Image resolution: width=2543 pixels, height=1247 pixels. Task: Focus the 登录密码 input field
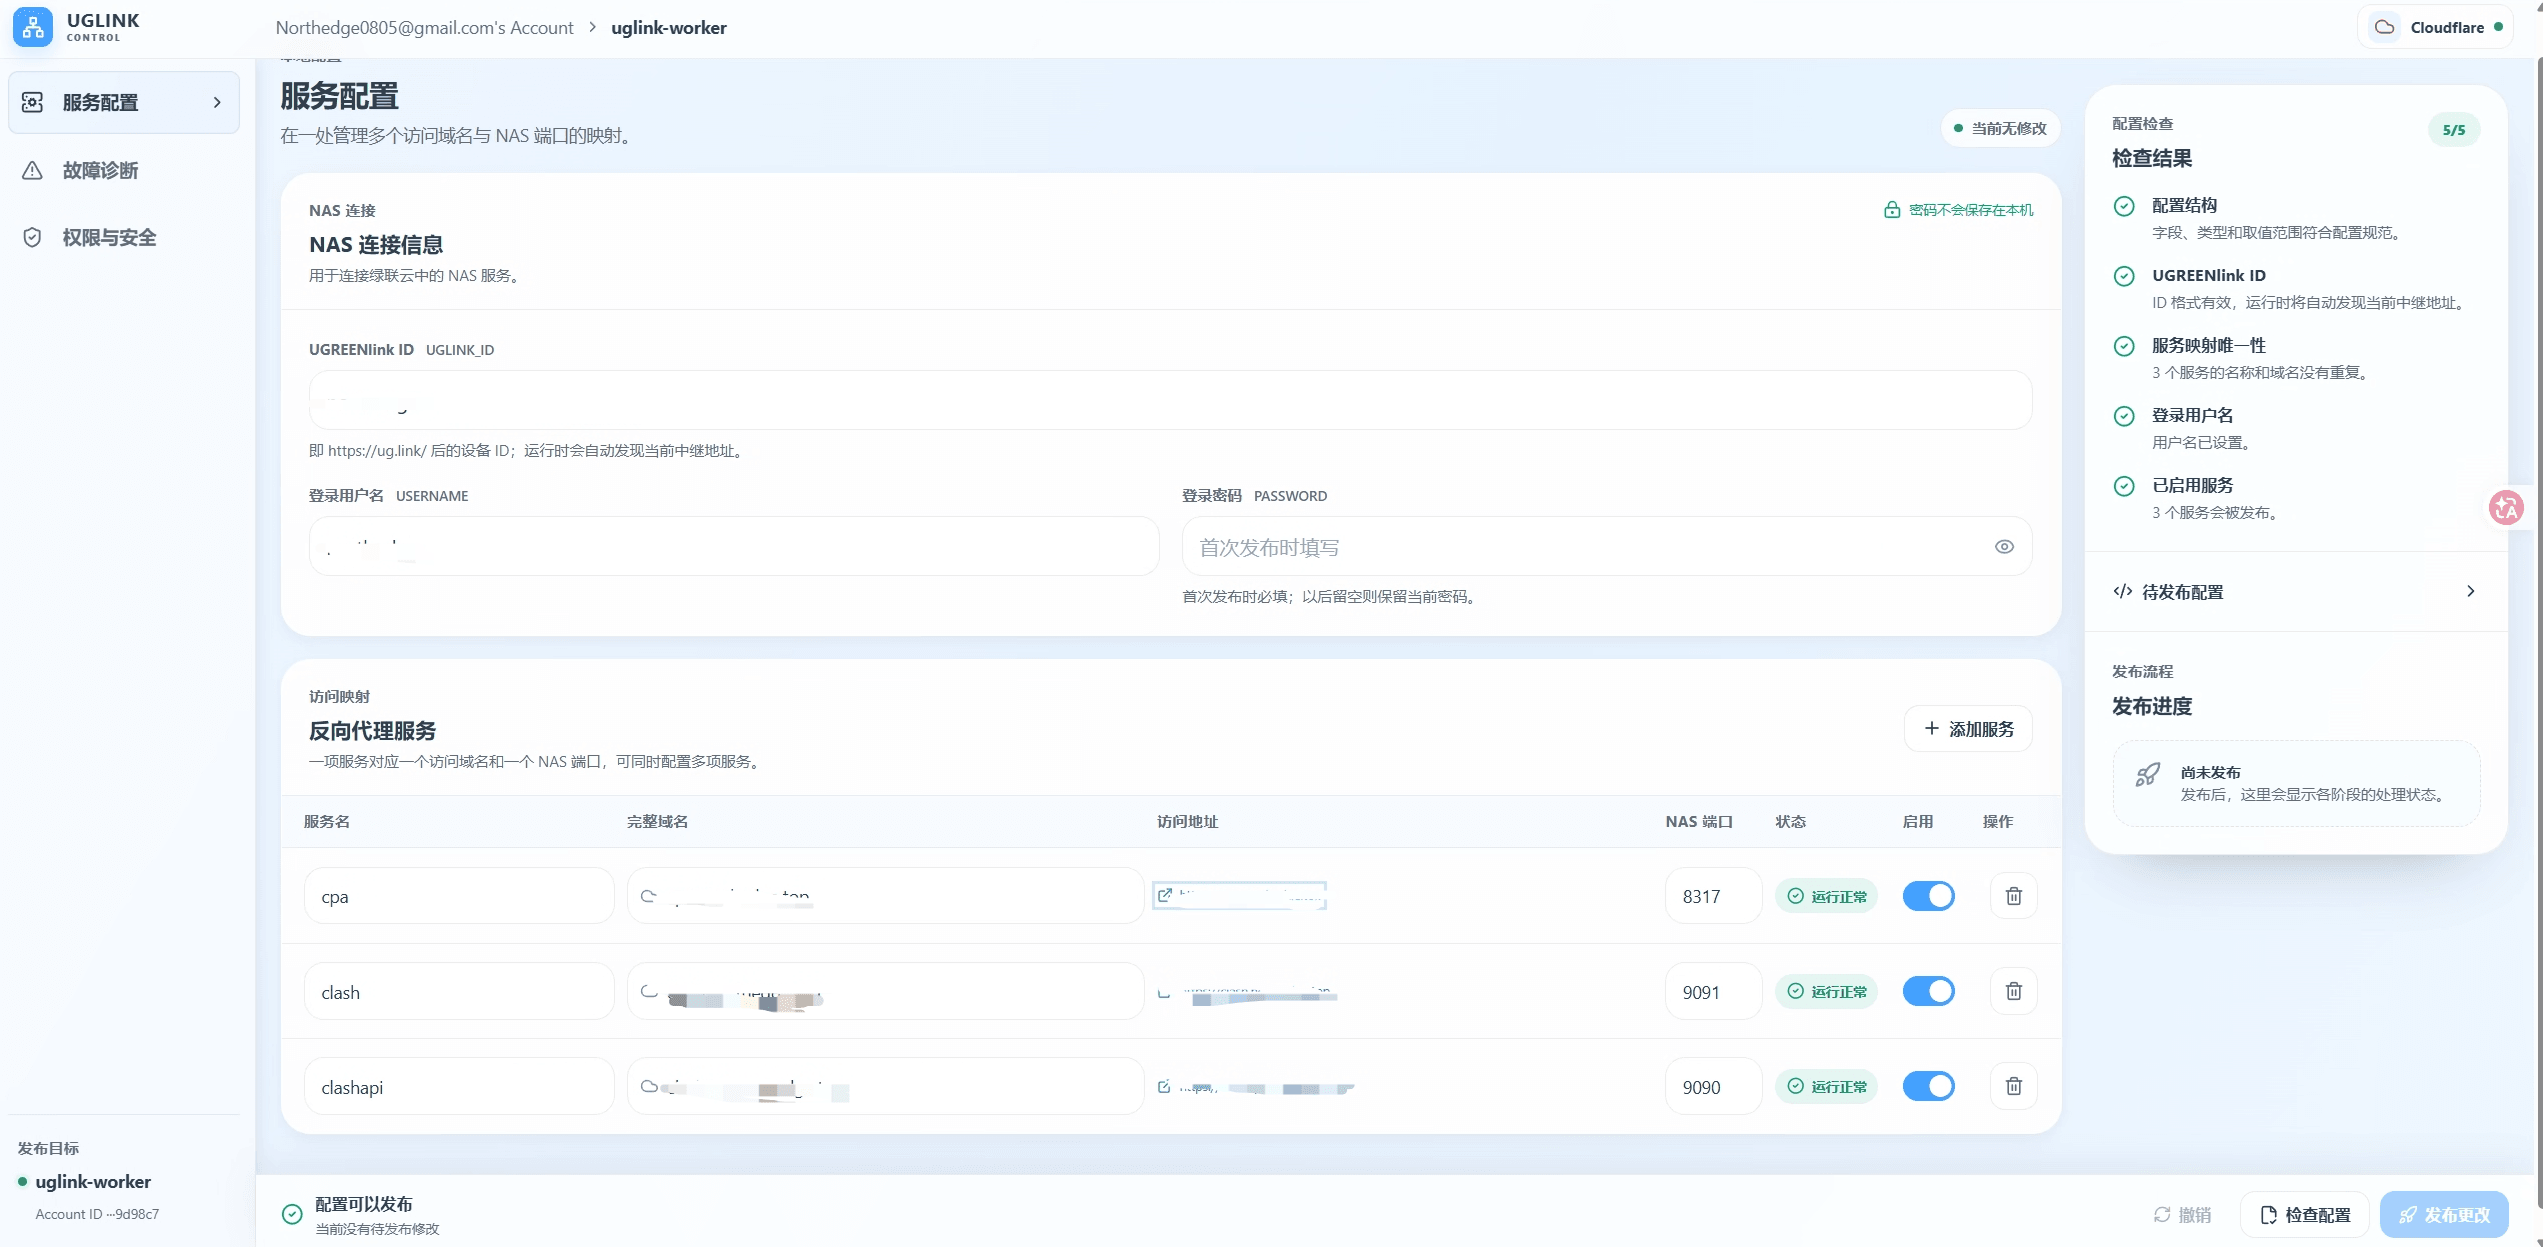[x=1606, y=546]
